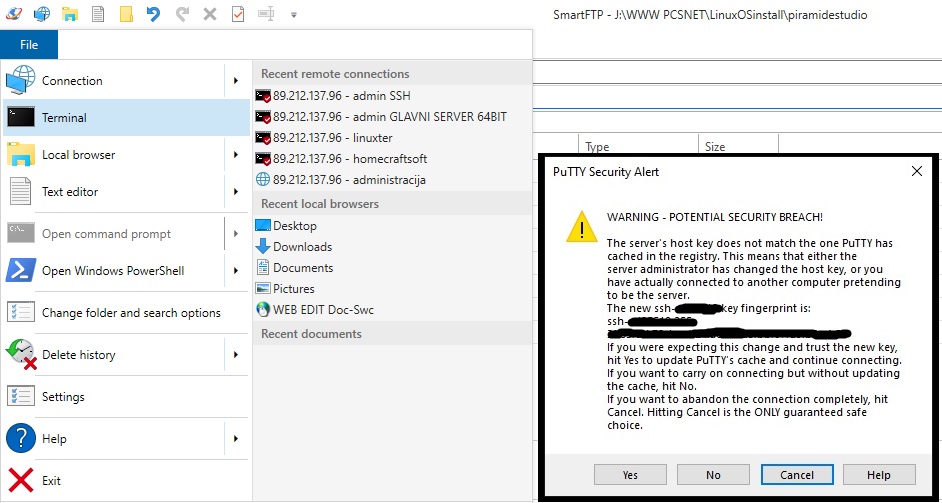Image resolution: width=942 pixels, height=503 pixels.
Task: Click the Type column header
Action: click(638, 147)
